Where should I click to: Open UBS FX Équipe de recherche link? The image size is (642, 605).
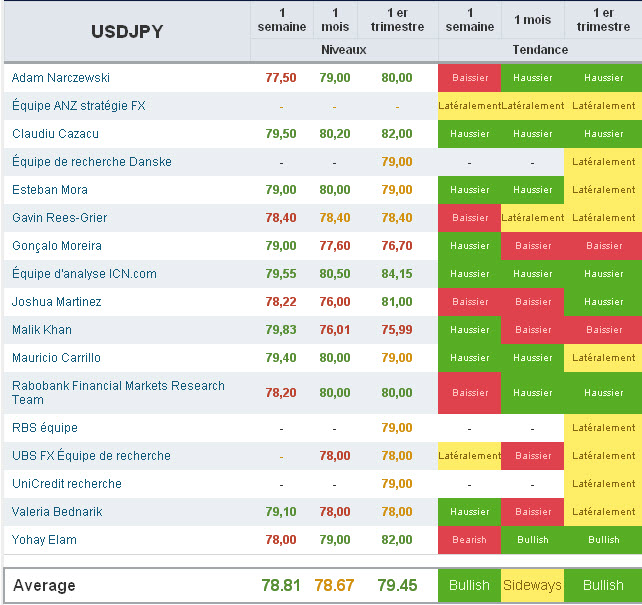click(x=91, y=456)
